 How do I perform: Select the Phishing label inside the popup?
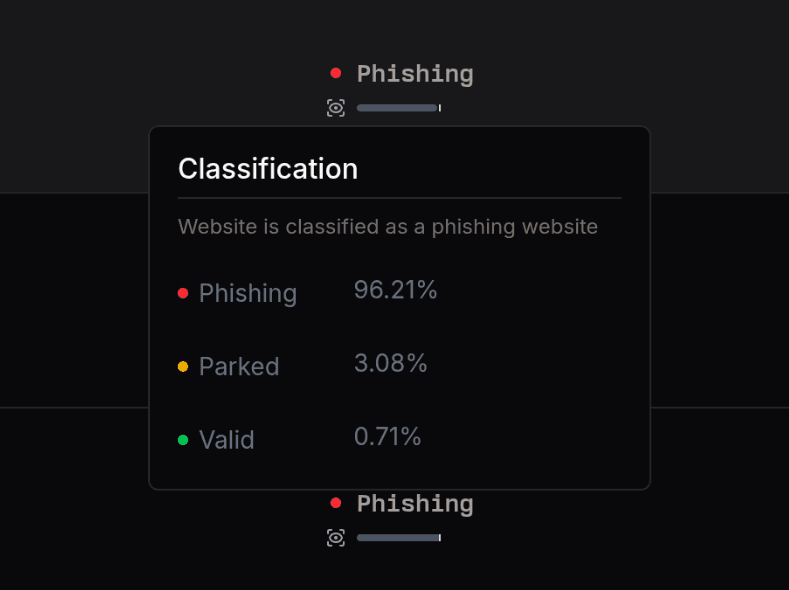point(248,294)
